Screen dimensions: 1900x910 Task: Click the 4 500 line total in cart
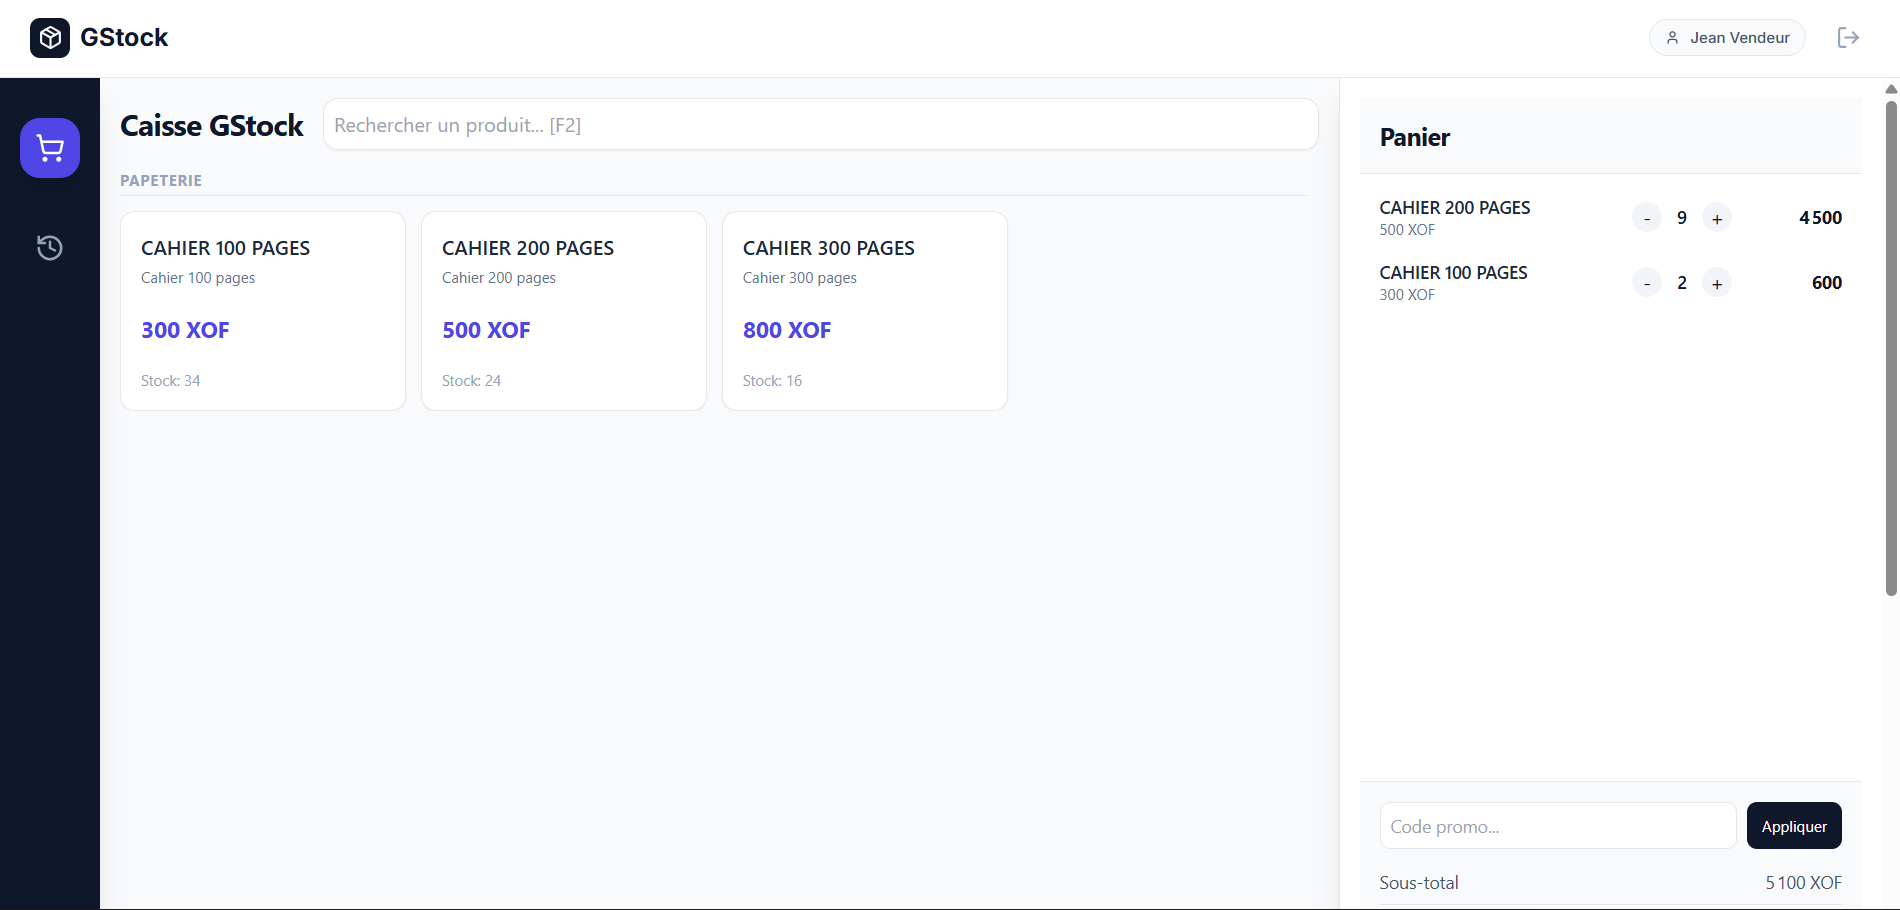click(1820, 218)
